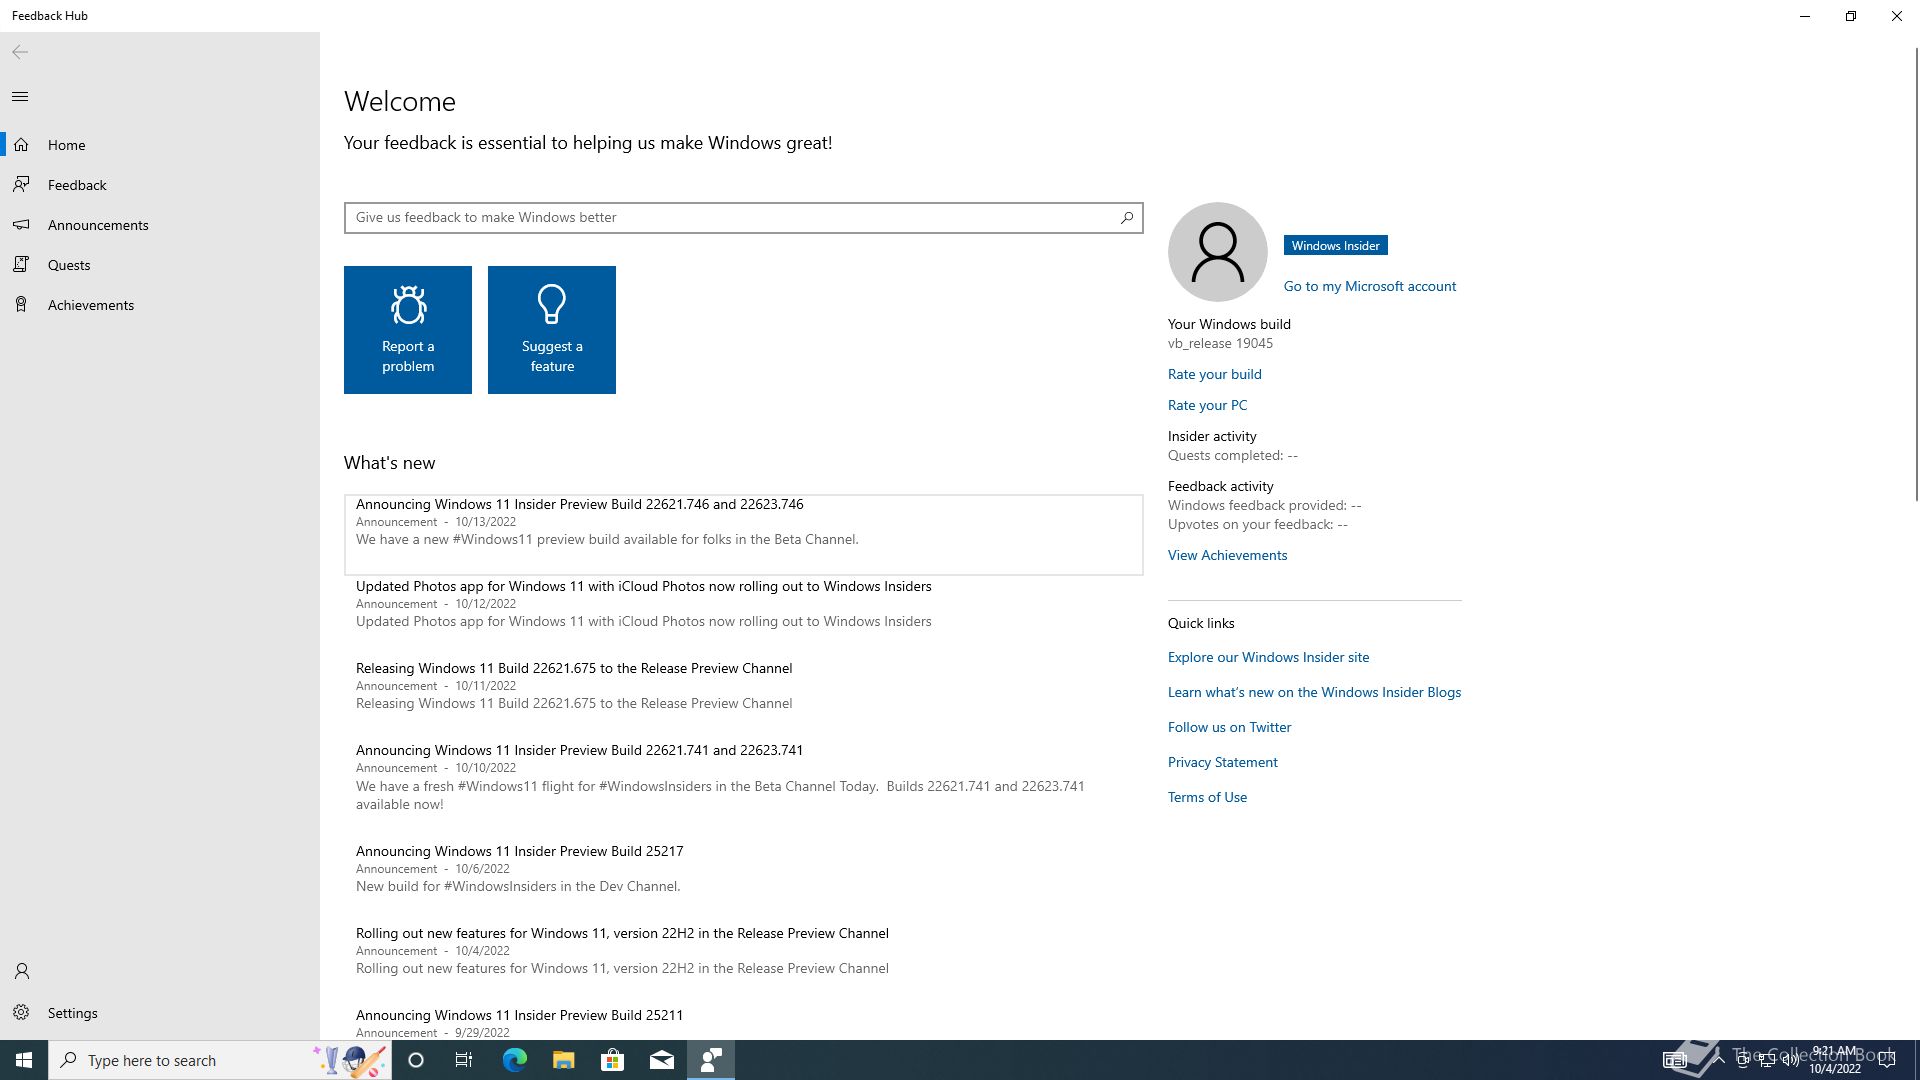The height and width of the screenshot is (1080, 1920).
Task: Click the Report a problem bug tile
Action: click(408, 330)
